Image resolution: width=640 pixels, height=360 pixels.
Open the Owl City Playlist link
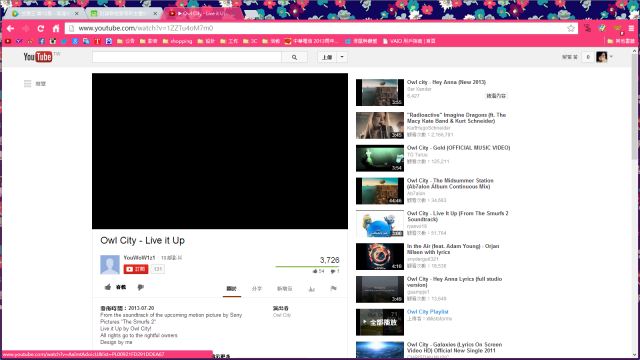pos(427,312)
